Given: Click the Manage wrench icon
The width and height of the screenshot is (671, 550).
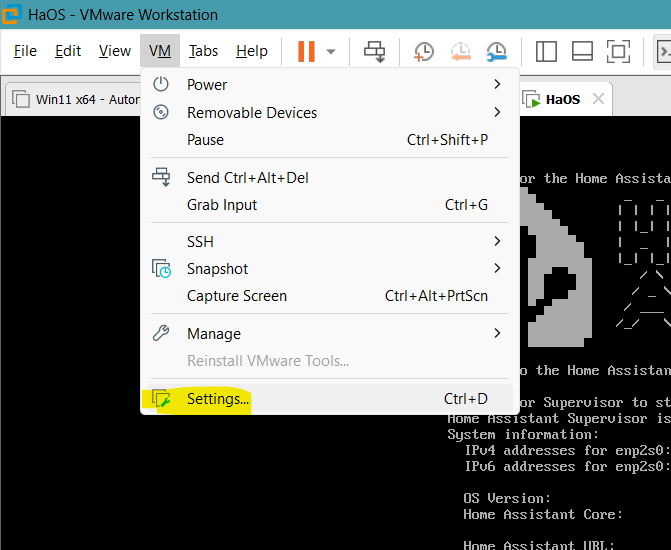Looking at the screenshot, I should pos(161,333).
